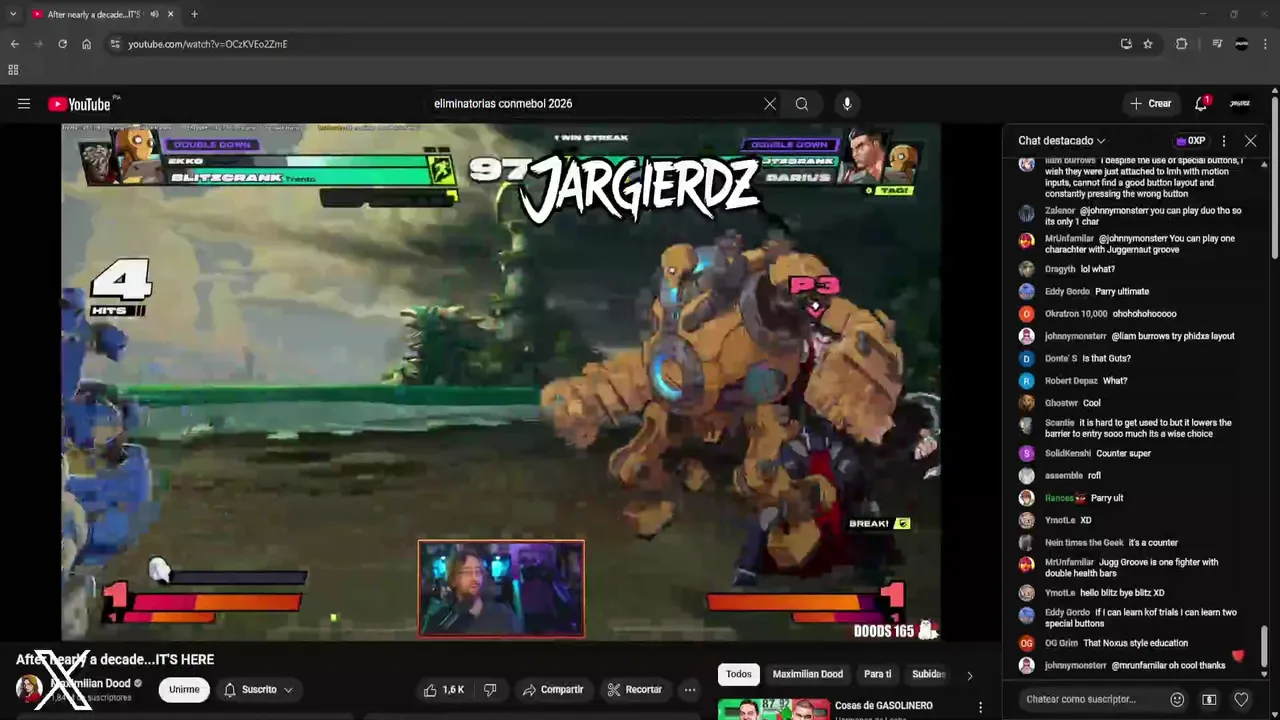
Task: Dislike the video with thumbs down
Action: [x=490, y=690]
